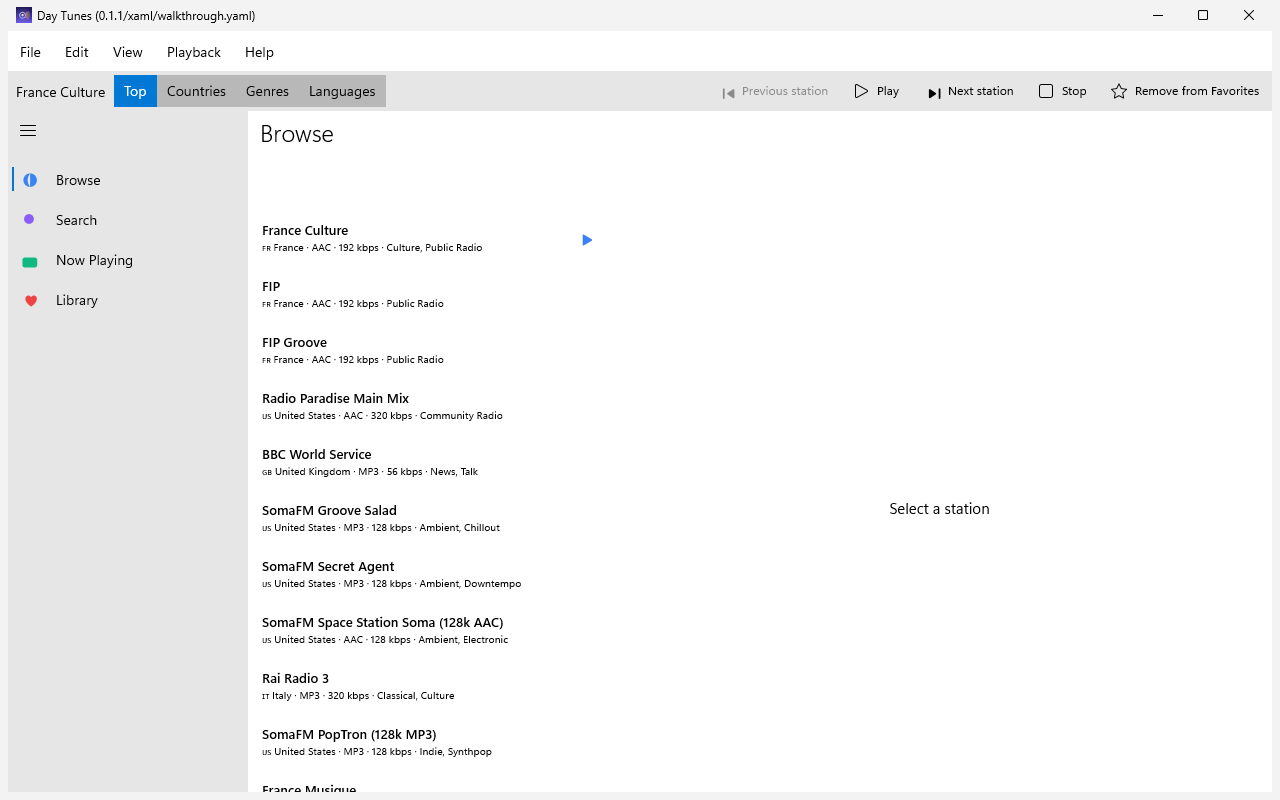Click the Select a station placeholder text
Image resolution: width=1280 pixels, height=800 pixels.
coord(939,509)
